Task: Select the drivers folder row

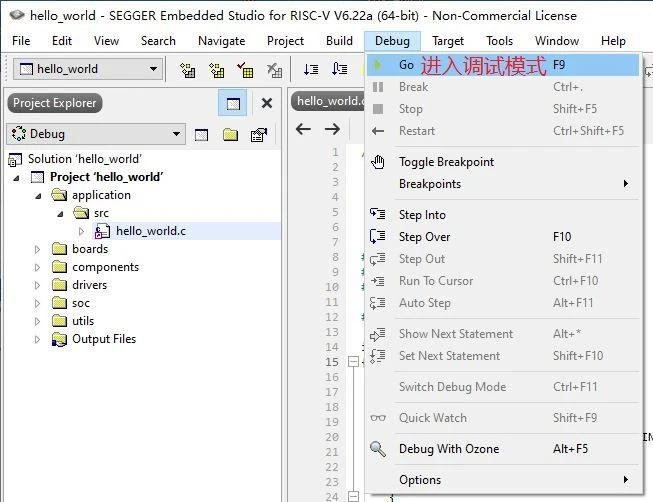Action: (90, 285)
